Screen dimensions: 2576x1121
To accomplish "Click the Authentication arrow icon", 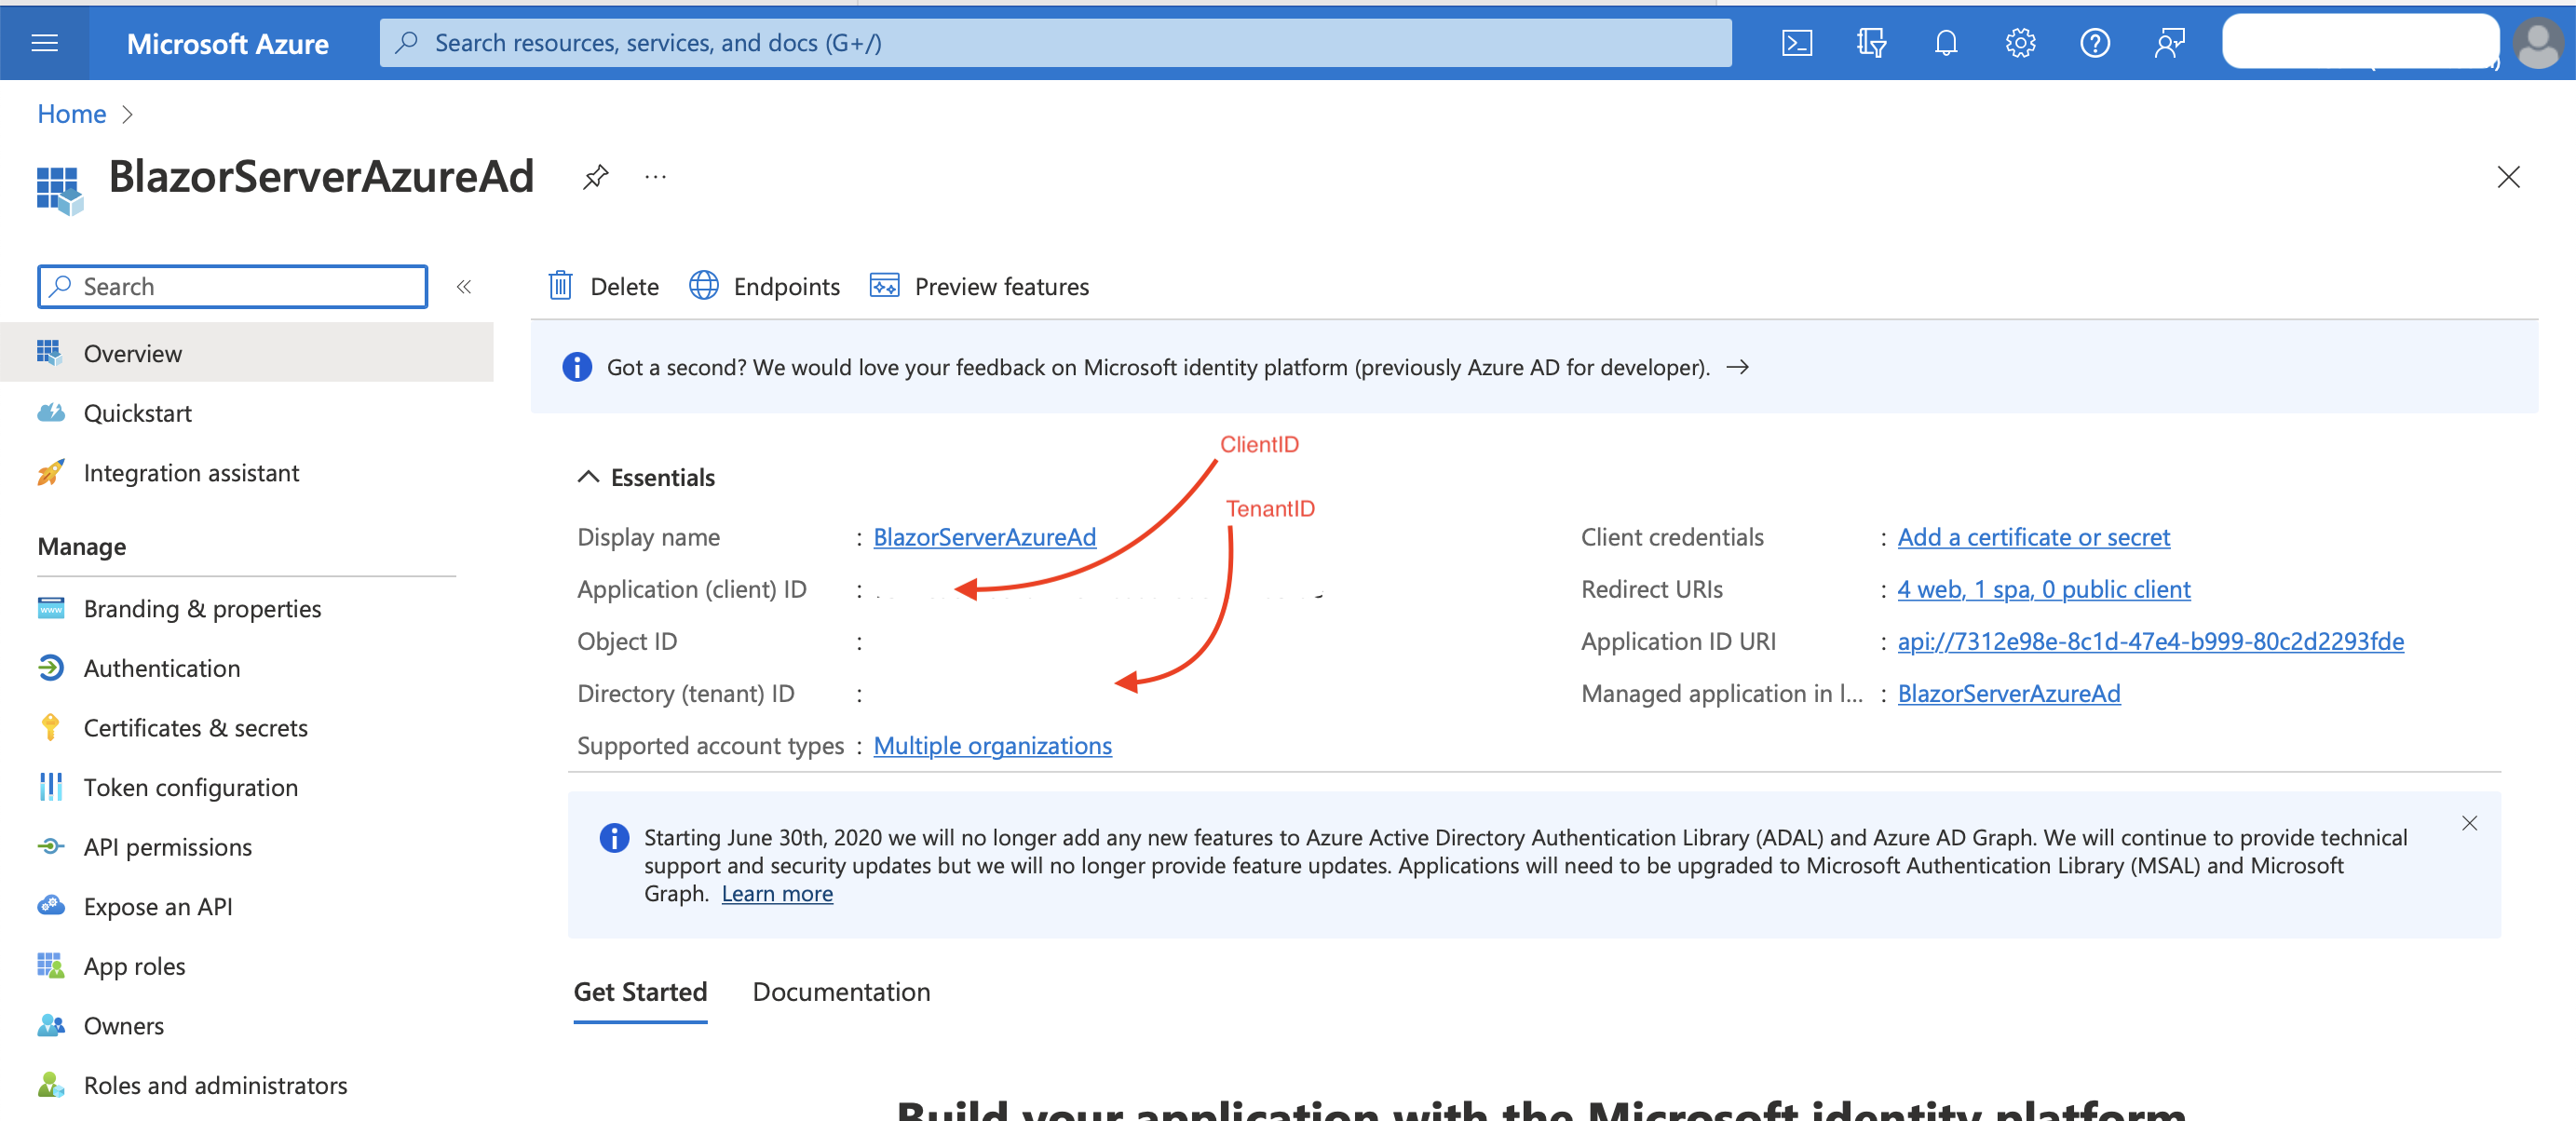I will [51, 667].
